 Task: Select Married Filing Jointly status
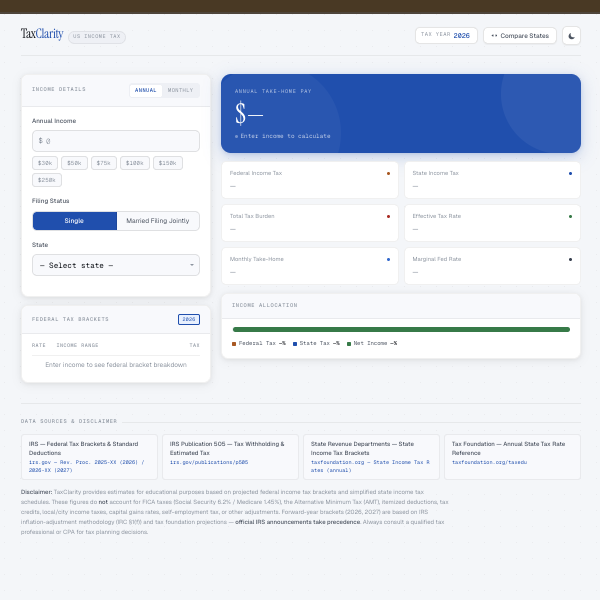click(158, 221)
